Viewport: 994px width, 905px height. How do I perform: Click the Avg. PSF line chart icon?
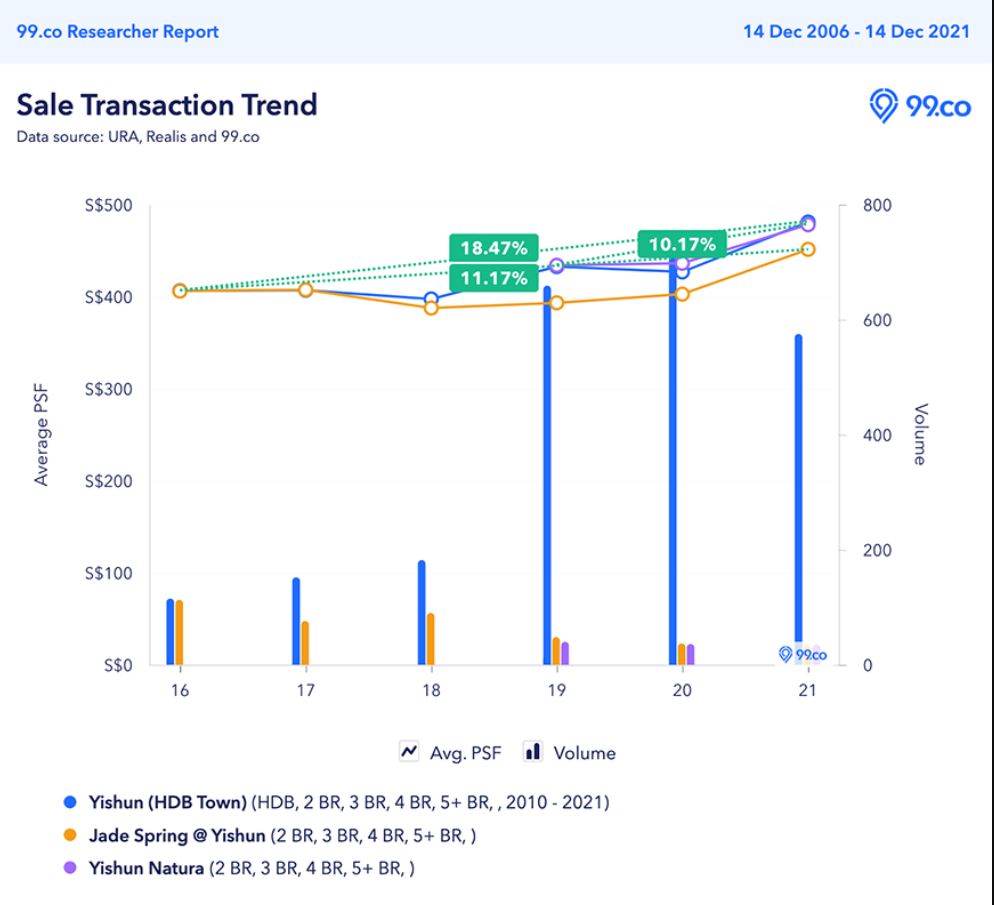409,752
